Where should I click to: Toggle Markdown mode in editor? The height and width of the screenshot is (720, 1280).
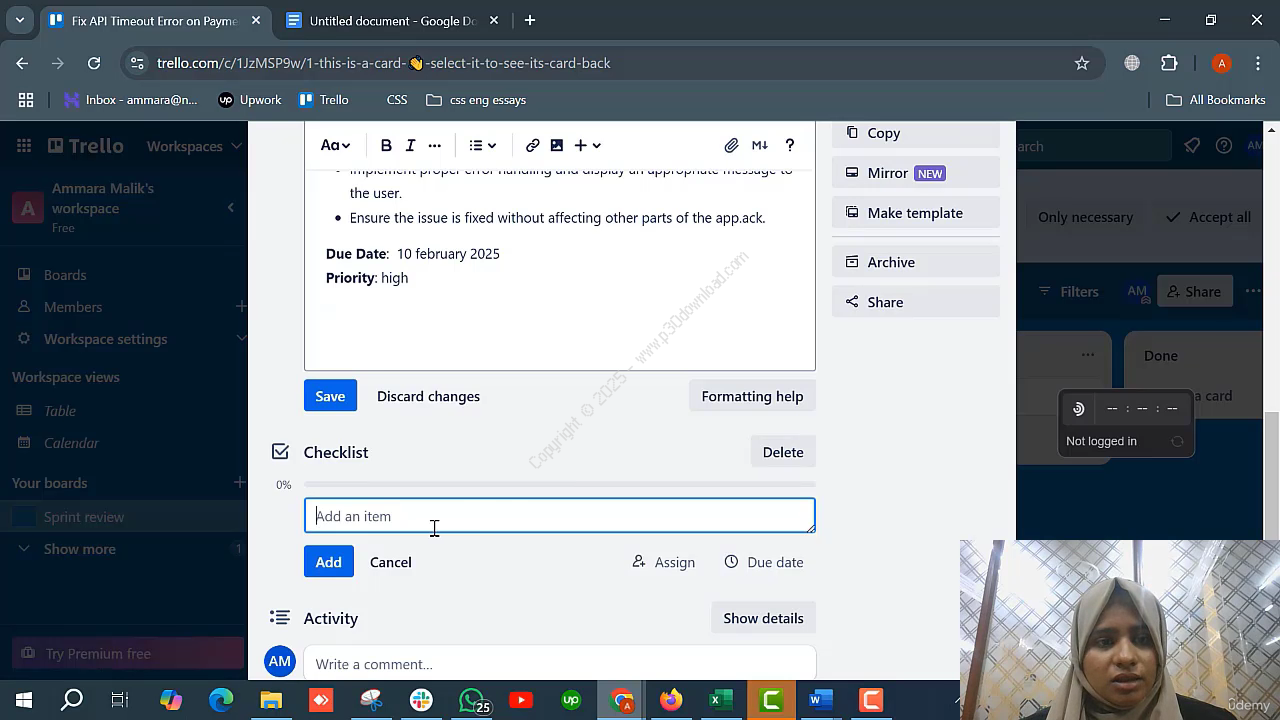pyautogui.click(x=760, y=146)
